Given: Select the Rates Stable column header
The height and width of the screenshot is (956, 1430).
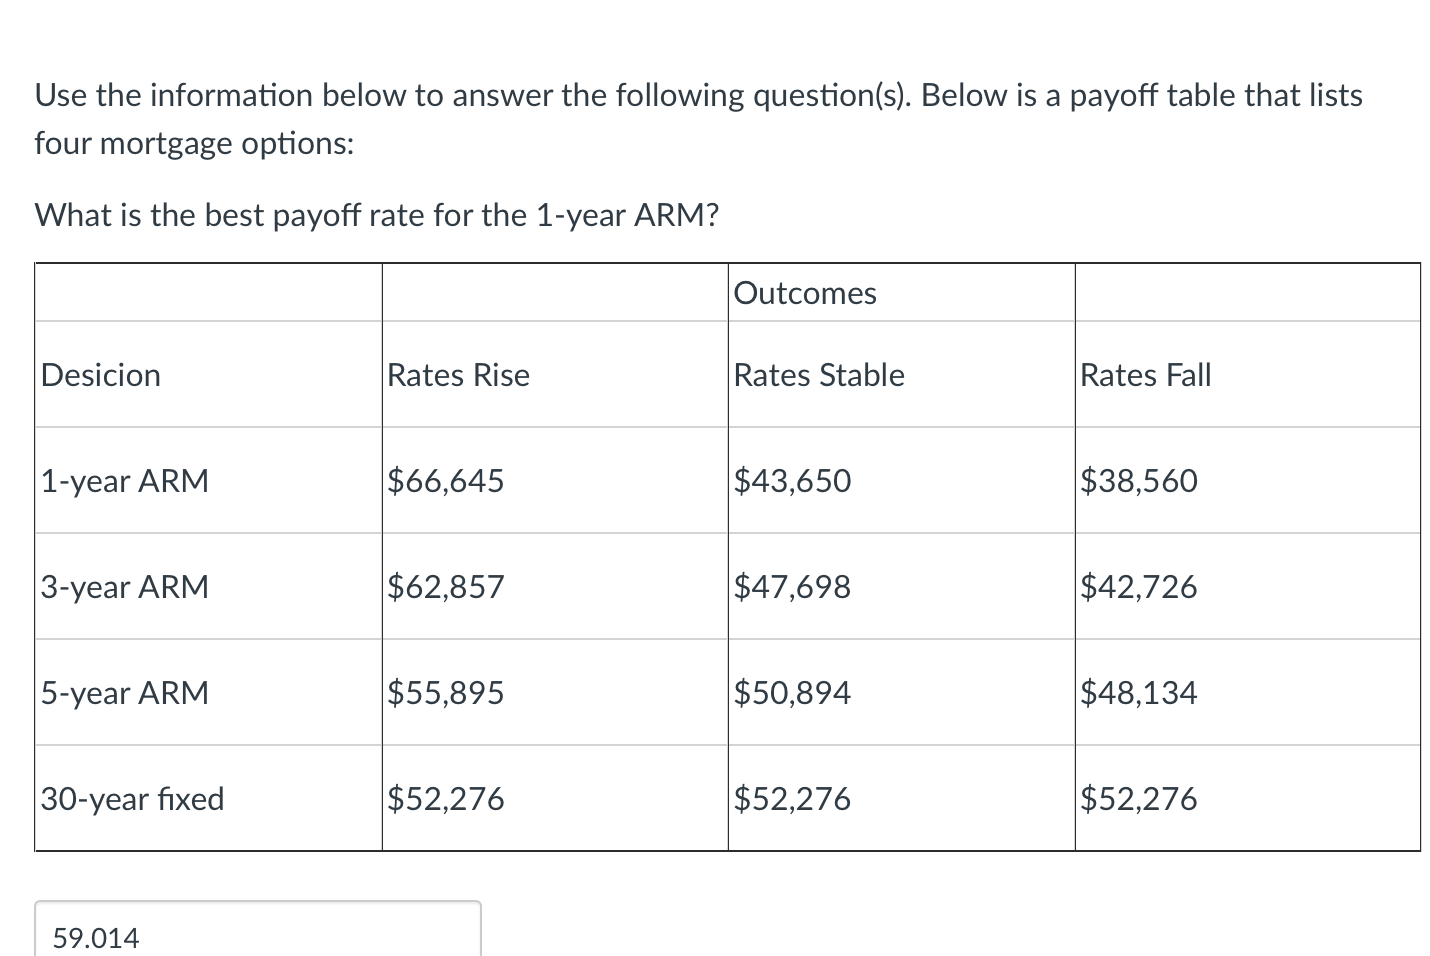Looking at the screenshot, I should [x=818, y=375].
